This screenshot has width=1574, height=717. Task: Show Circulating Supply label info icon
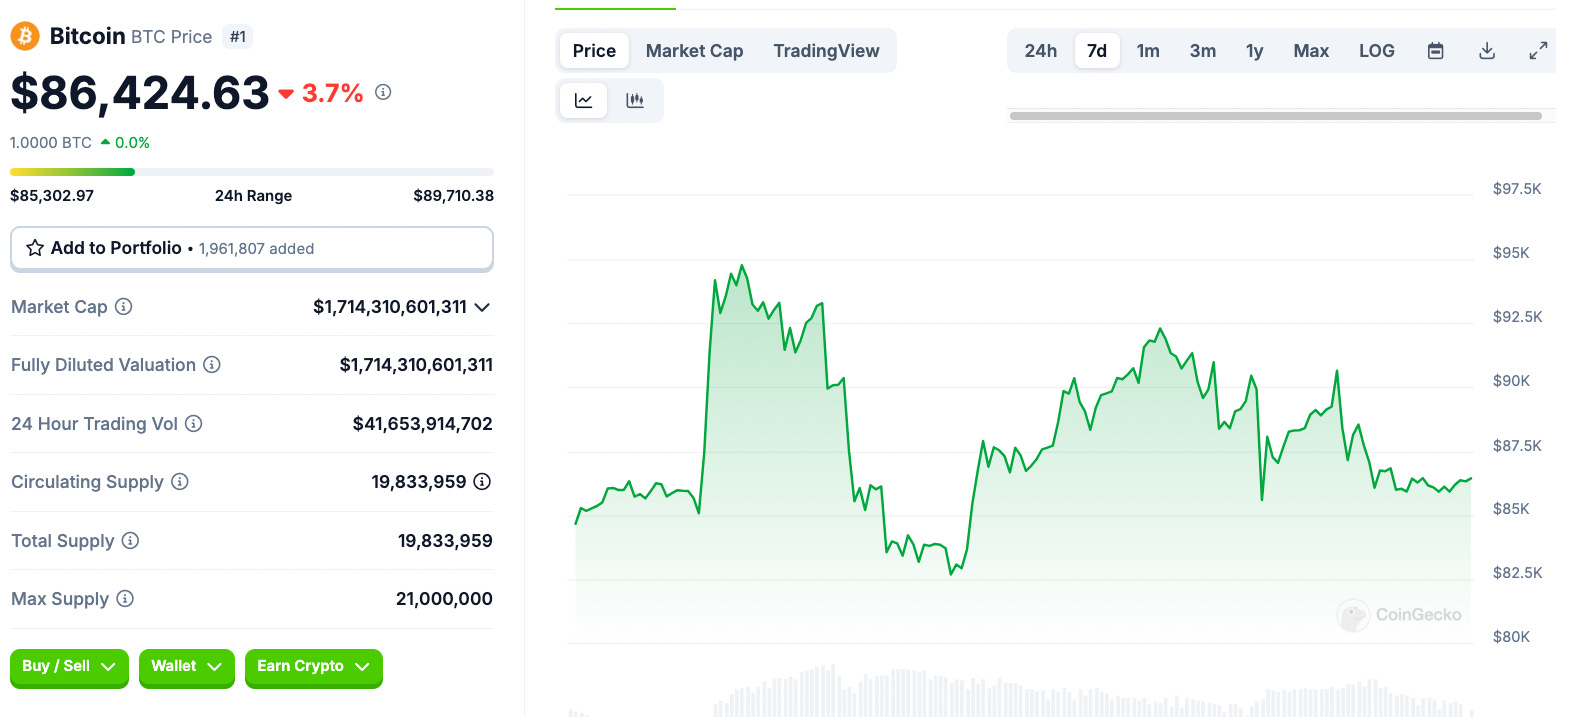tap(180, 482)
